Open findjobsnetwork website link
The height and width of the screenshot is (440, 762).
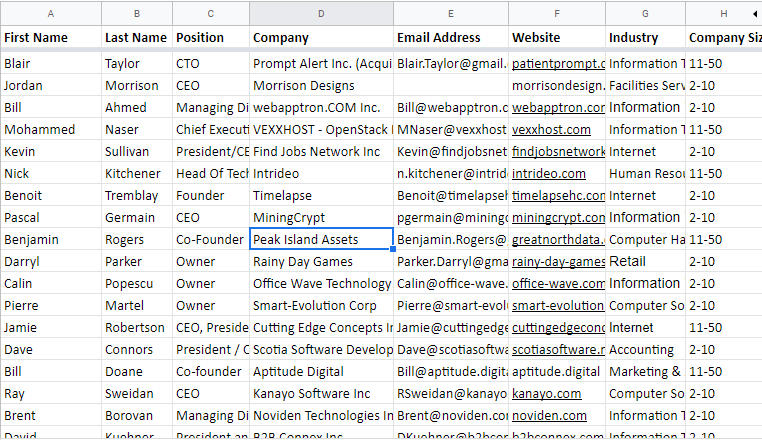coord(558,152)
